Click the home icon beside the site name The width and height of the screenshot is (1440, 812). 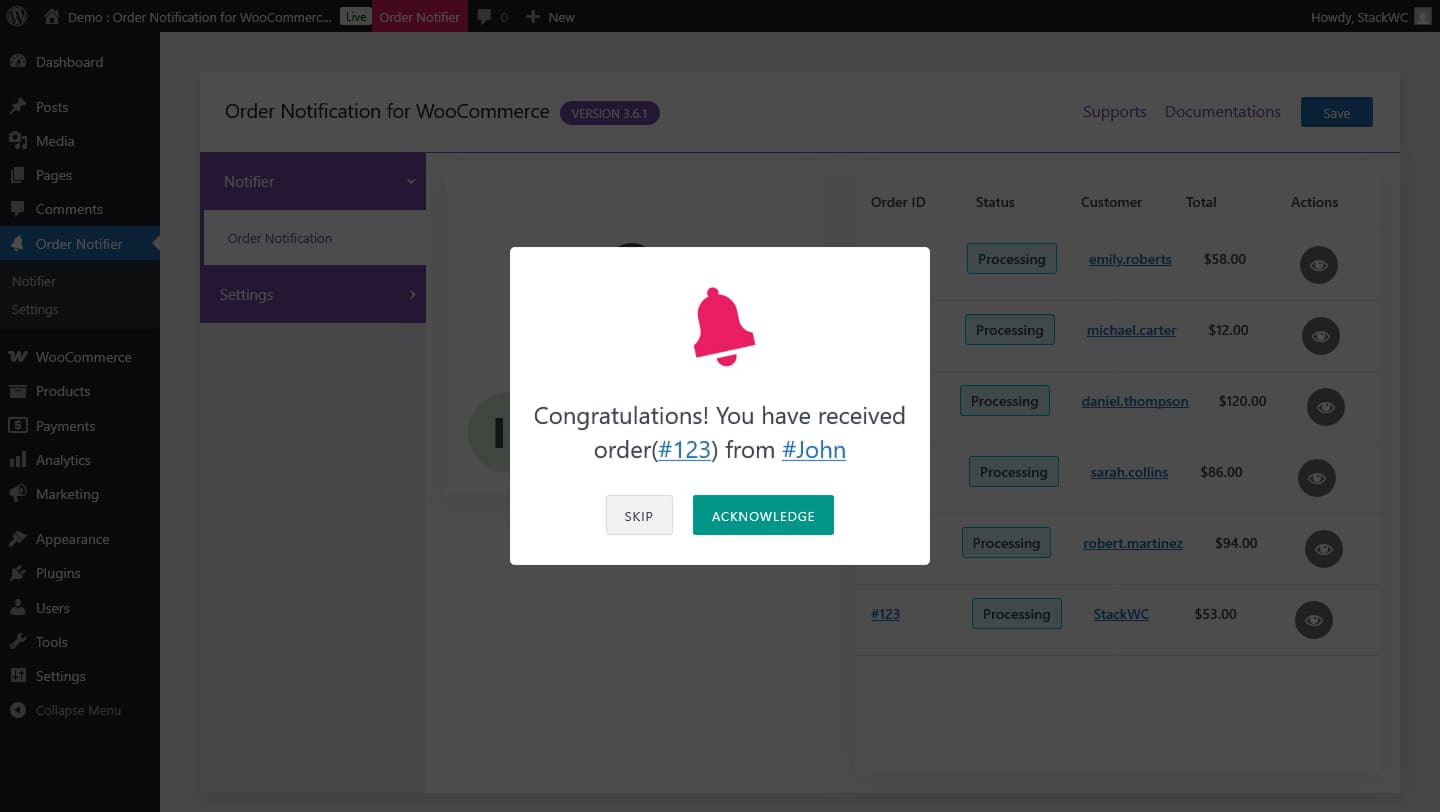[x=52, y=17]
